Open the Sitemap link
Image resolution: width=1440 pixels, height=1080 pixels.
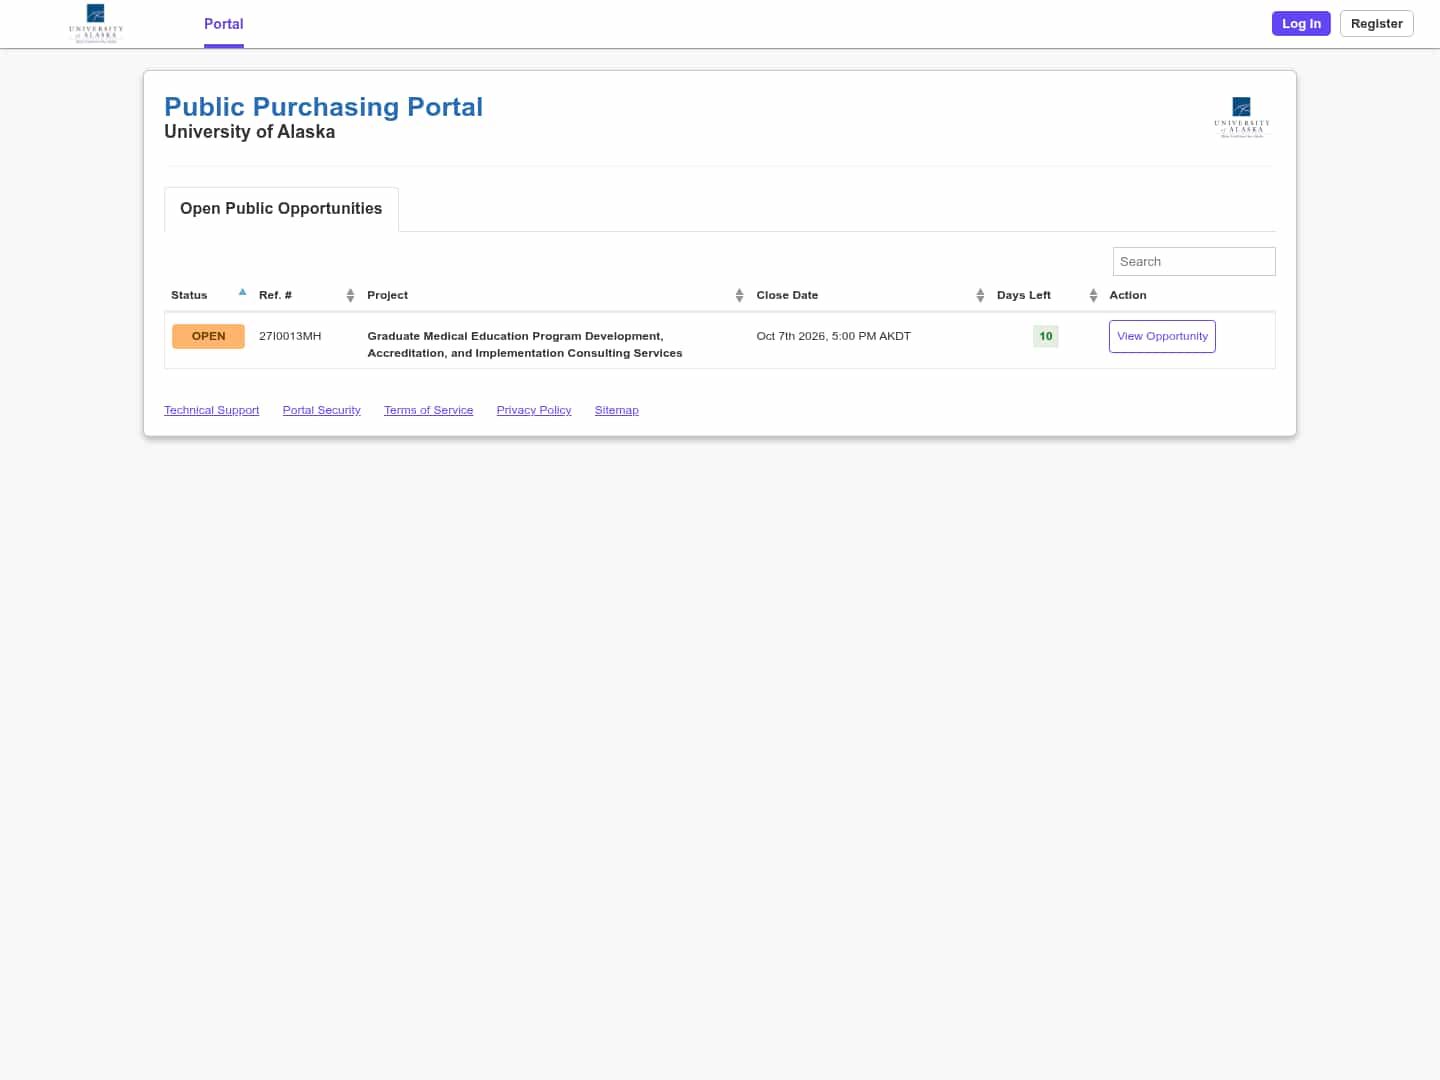click(x=616, y=410)
